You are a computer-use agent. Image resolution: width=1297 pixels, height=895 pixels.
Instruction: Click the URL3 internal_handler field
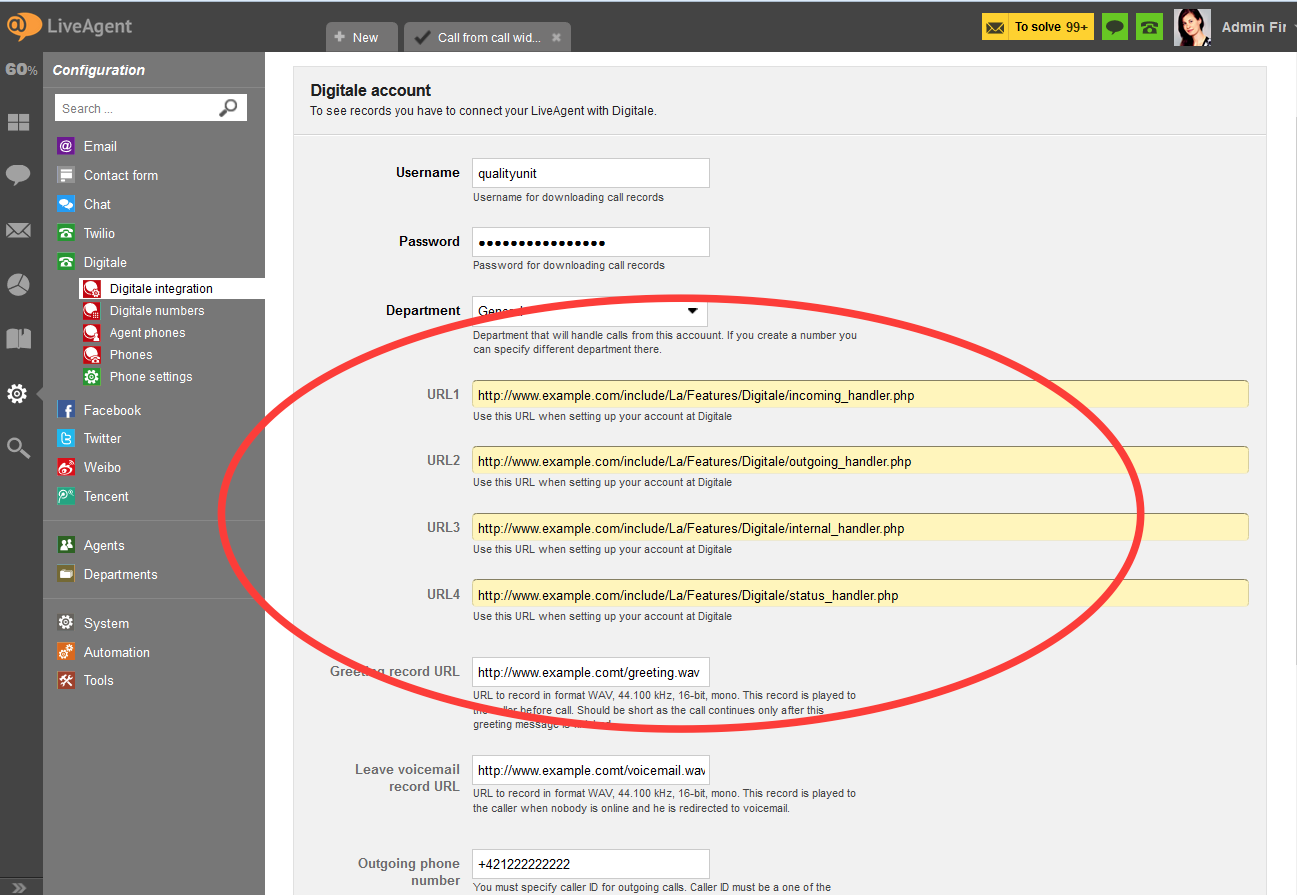point(860,527)
